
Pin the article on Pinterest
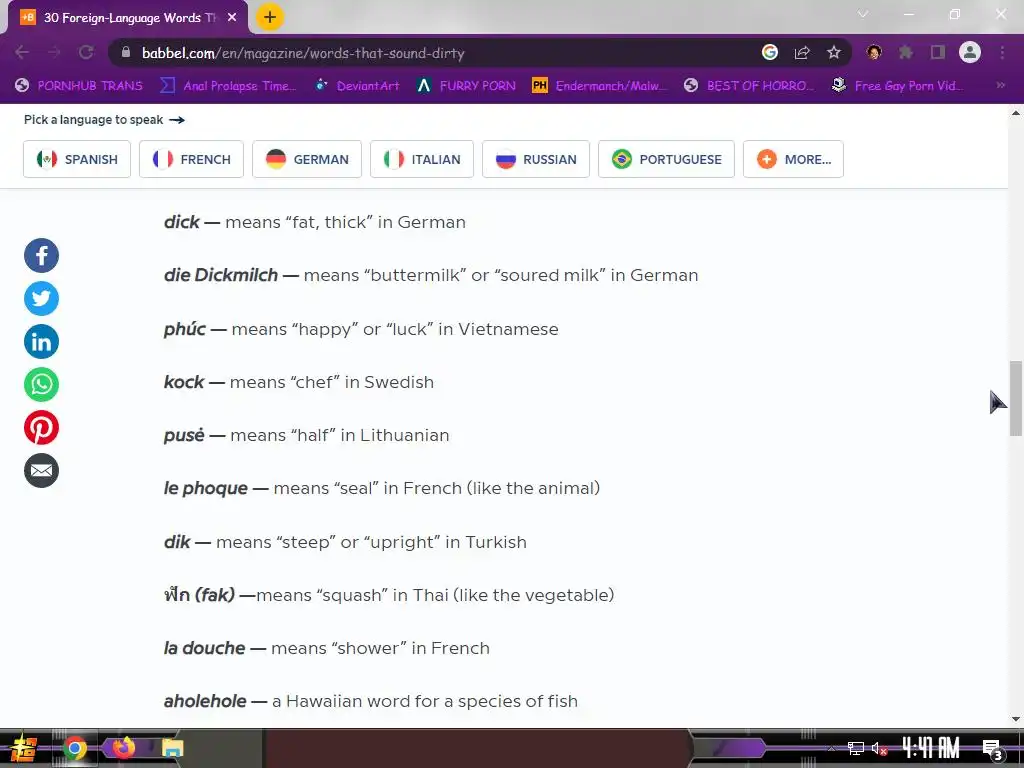41,428
